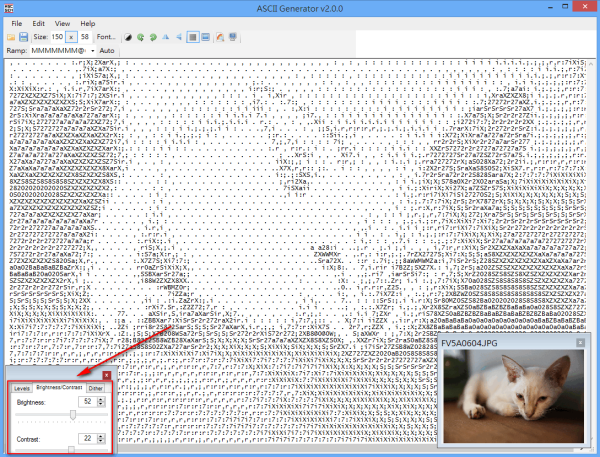
Task: Click the second green rotate icon
Action: click(153, 37)
